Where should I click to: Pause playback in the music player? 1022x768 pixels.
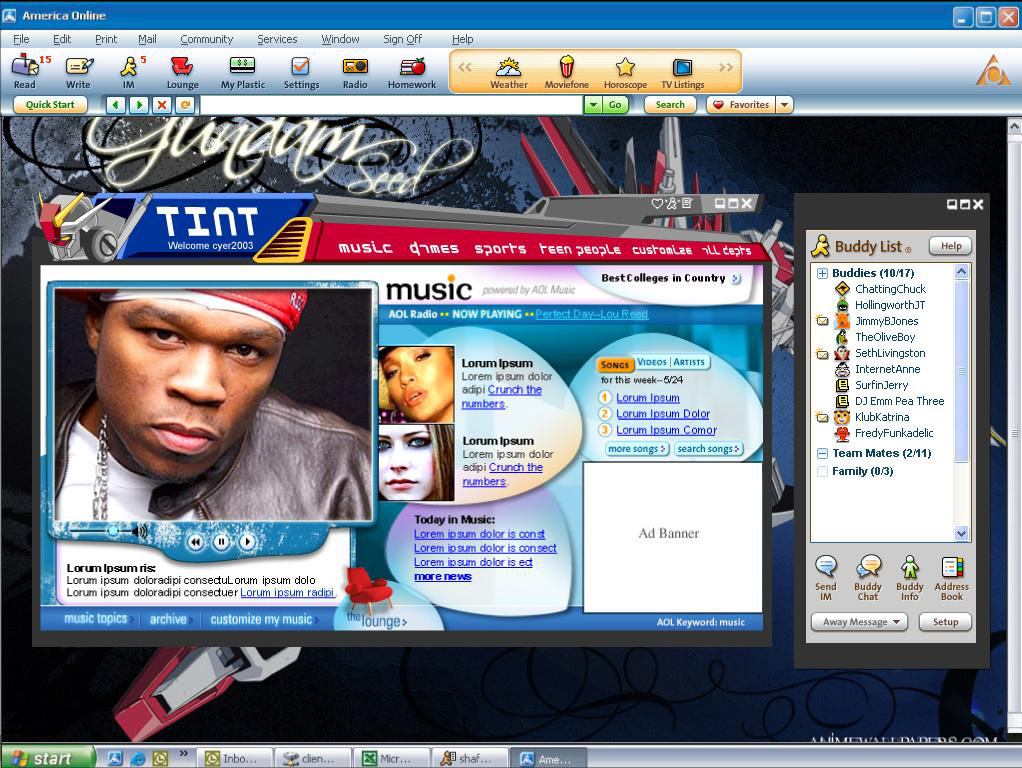pyautogui.click(x=221, y=541)
